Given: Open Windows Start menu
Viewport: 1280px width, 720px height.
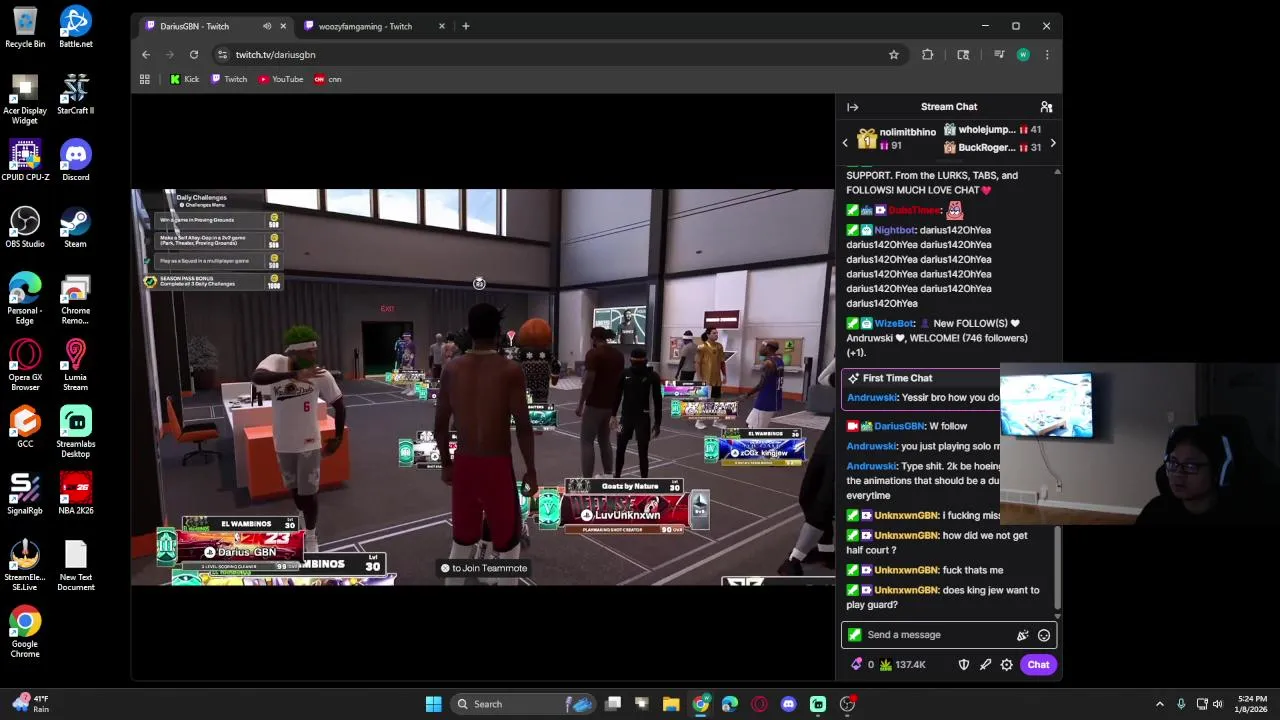Looking at the screenshot, I should point(434,704).
